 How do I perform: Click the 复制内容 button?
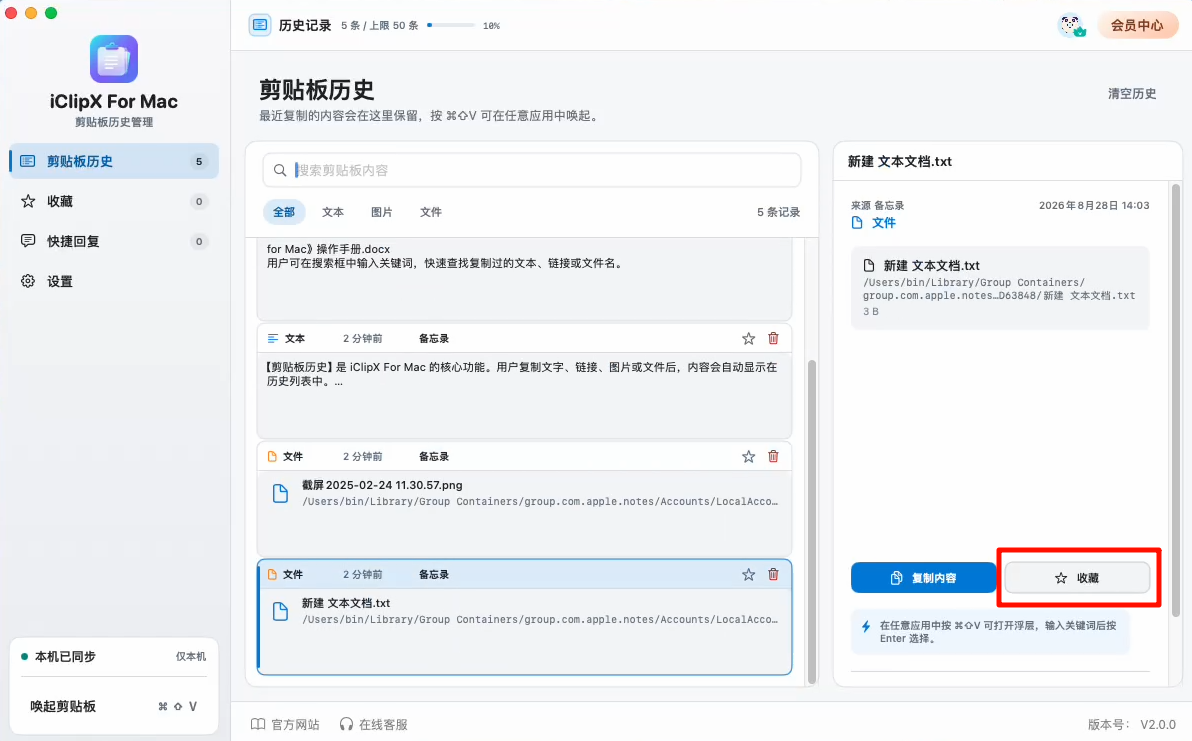click(924, 578)
